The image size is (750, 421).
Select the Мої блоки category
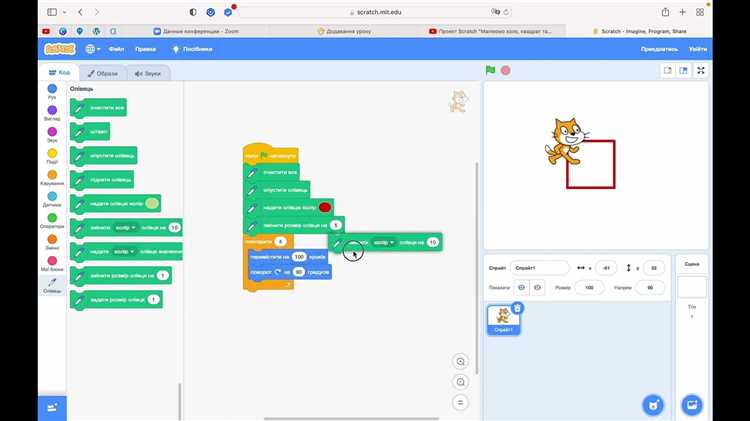(x=52, y=264)
